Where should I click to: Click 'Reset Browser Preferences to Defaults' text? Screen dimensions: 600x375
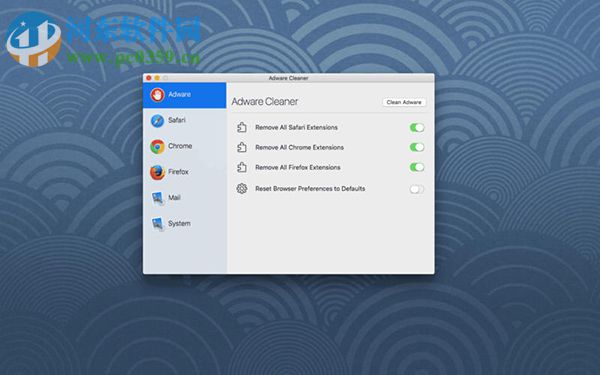point(310,189)
